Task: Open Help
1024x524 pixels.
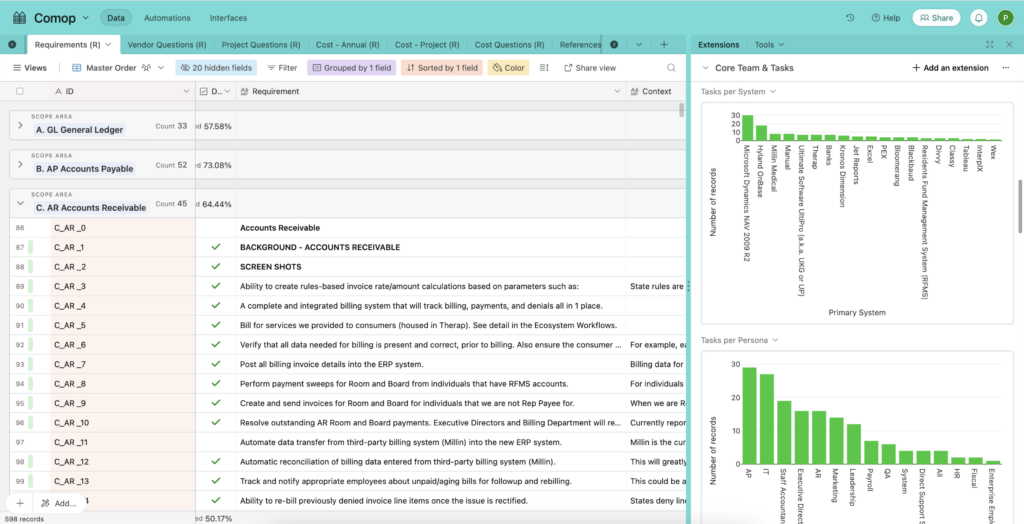Action: coord(886,18)
